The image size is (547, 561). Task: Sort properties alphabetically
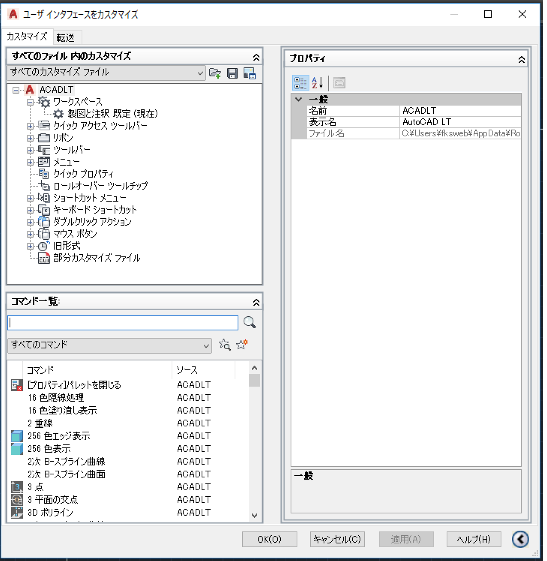(x=317, y=83)
